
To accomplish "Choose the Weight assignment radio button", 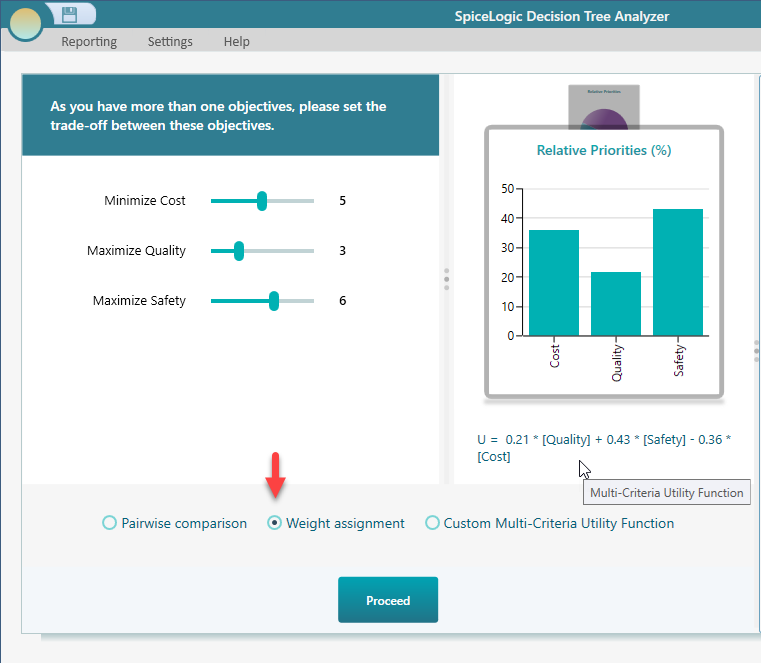I will [x=275, y=523].
